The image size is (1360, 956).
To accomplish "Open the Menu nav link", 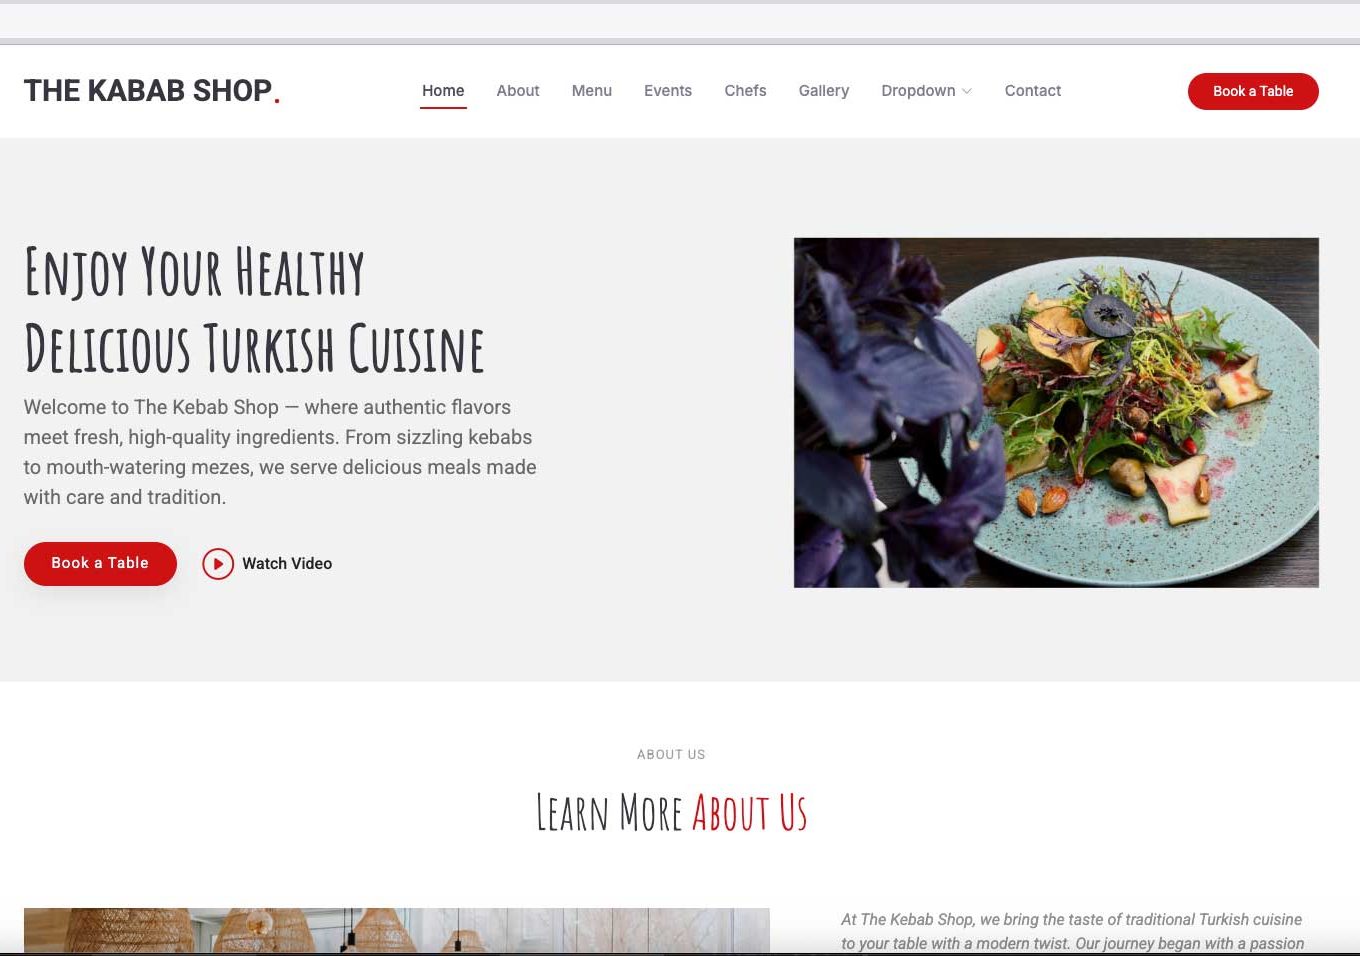I will (592, 91).
